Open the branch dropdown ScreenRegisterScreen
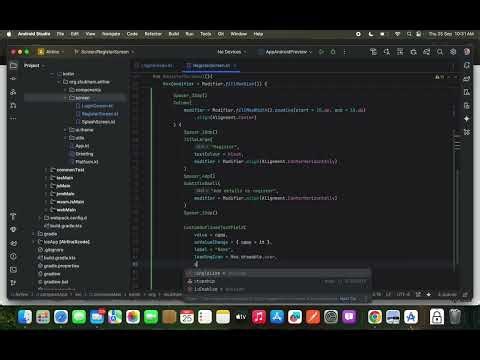480x360 pixels. point(104,52)
